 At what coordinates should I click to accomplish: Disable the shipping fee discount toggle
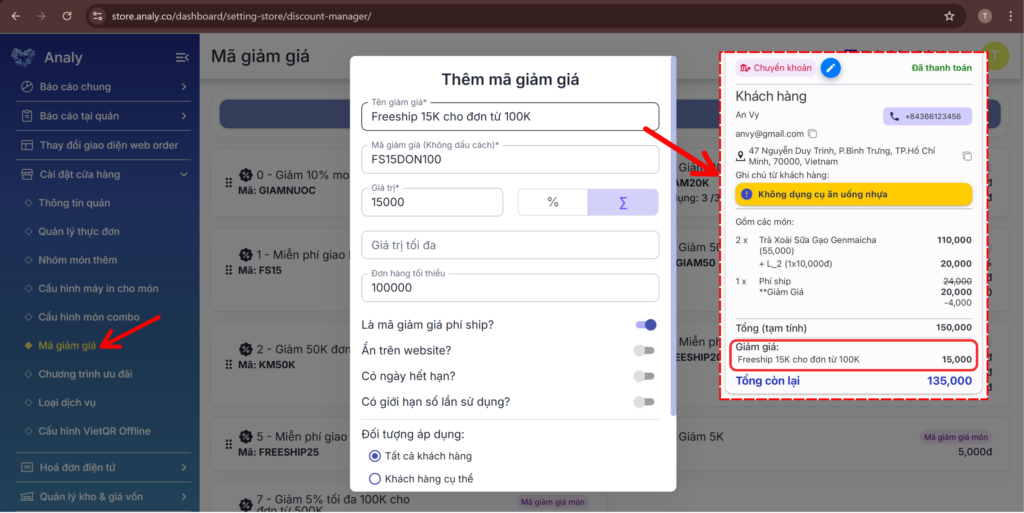(x=645, y=325)
